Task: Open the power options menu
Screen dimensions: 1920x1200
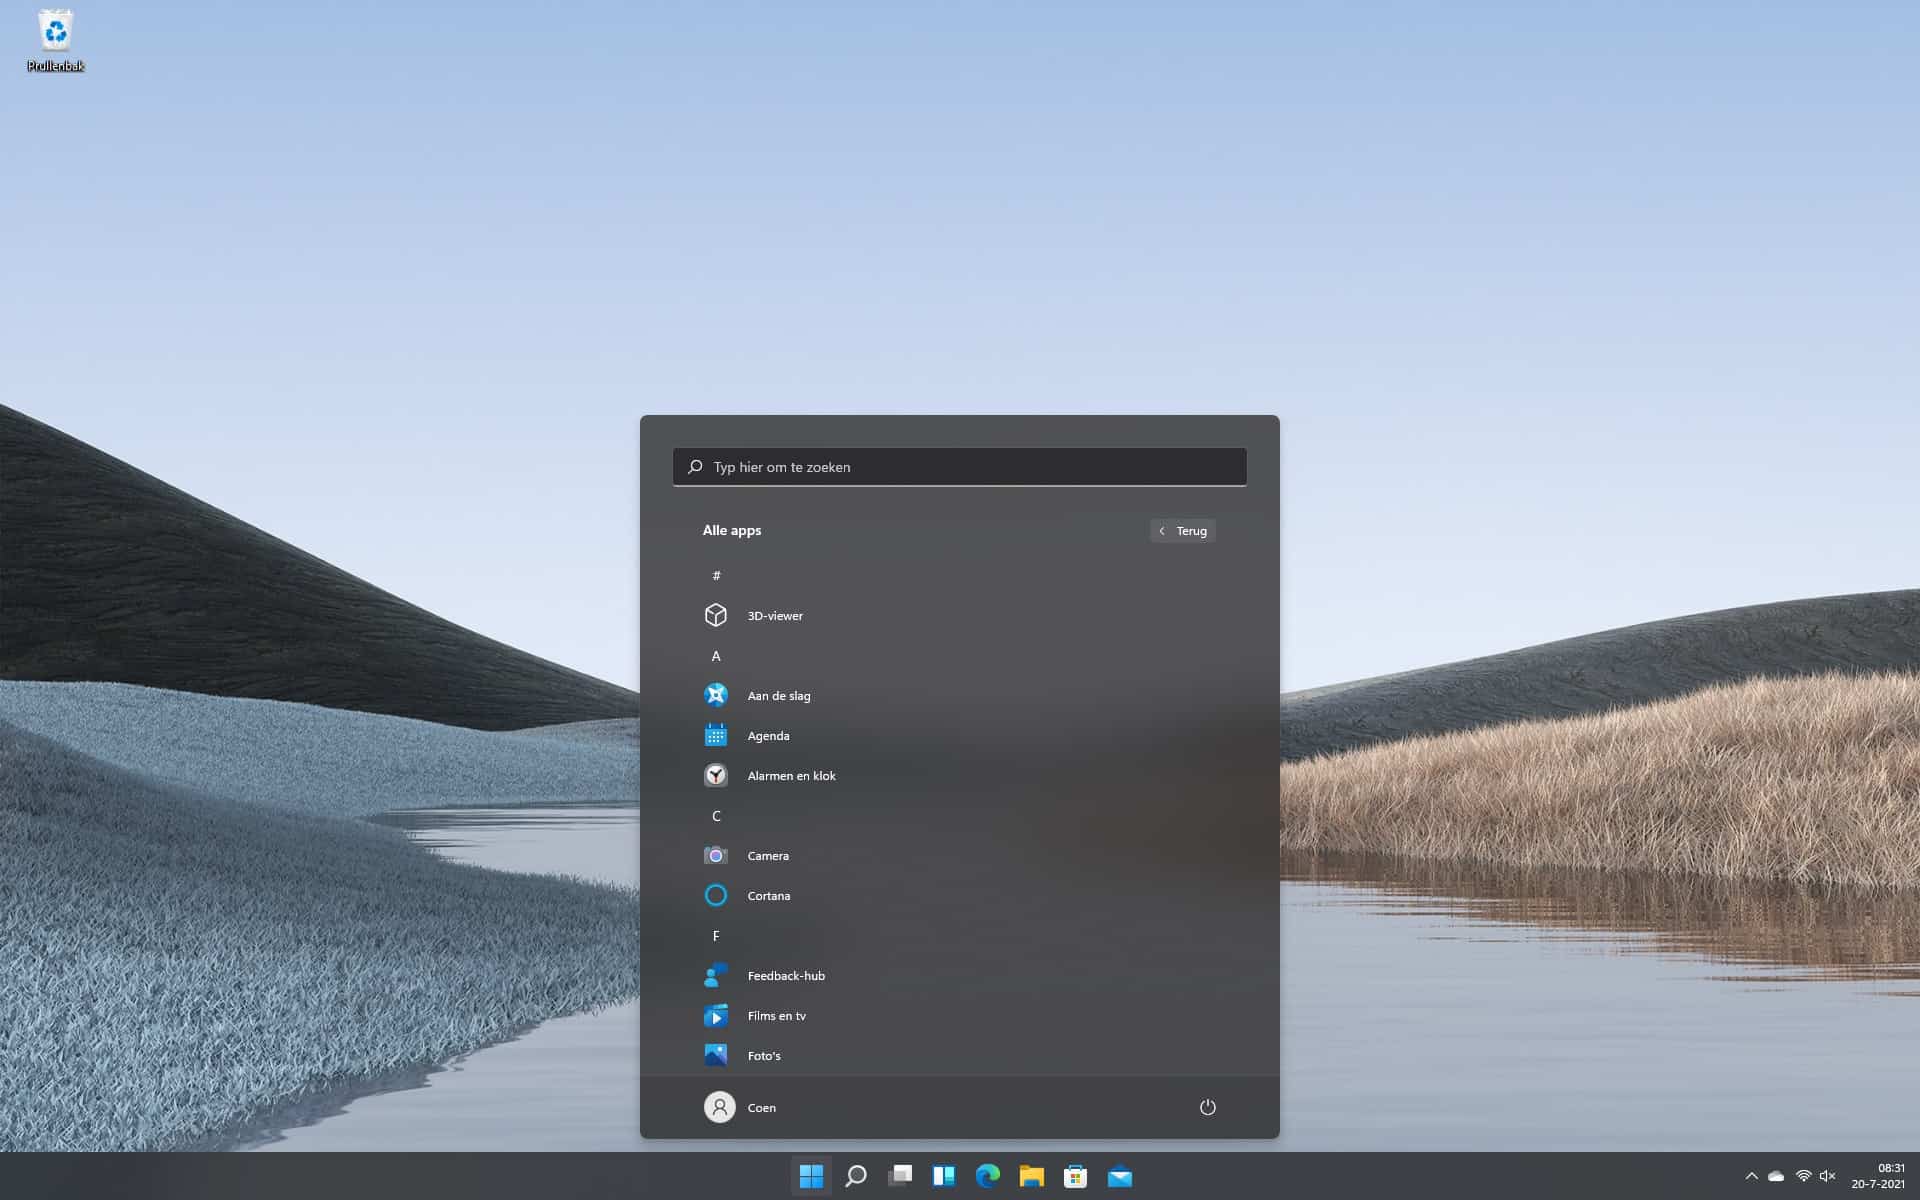Action: [1208, 1107]
